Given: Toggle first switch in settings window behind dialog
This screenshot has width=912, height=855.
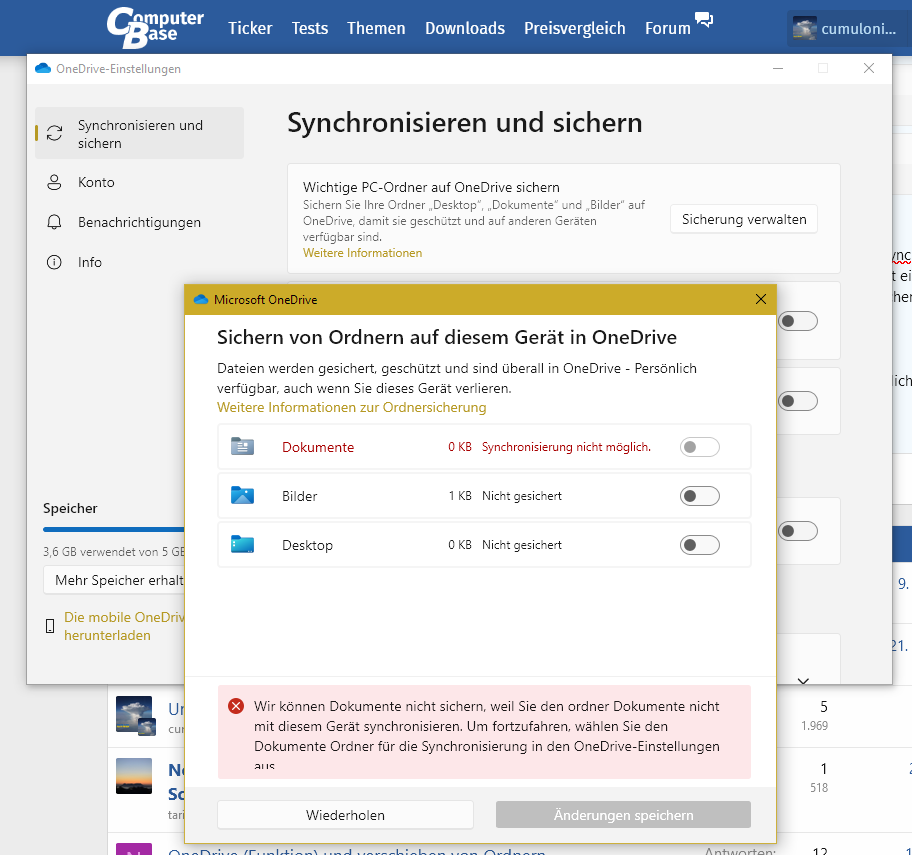Looking at the screenshot, I should [x=798, y=320].
